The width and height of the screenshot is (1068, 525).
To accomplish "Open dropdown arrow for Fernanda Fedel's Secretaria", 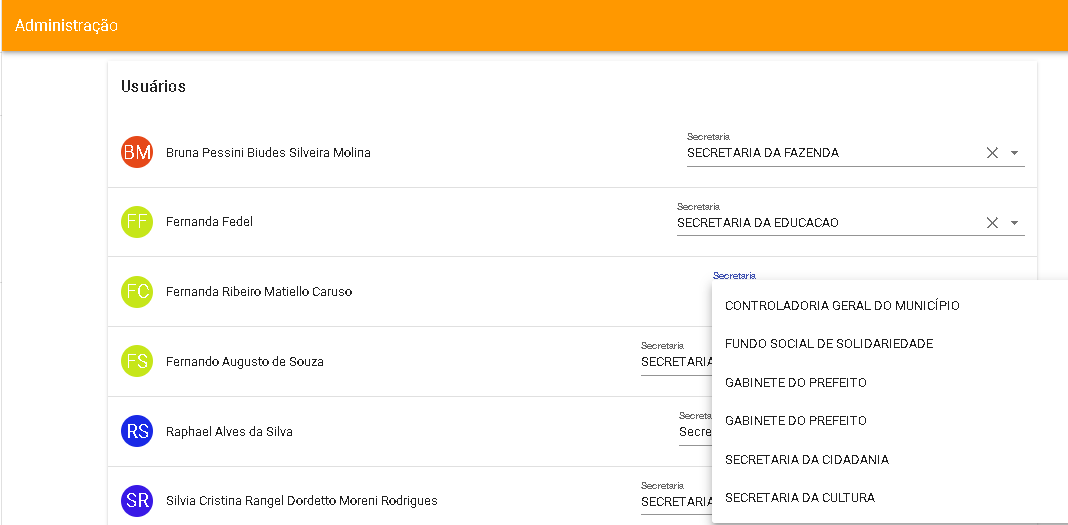I will (x=1014, y=223).
